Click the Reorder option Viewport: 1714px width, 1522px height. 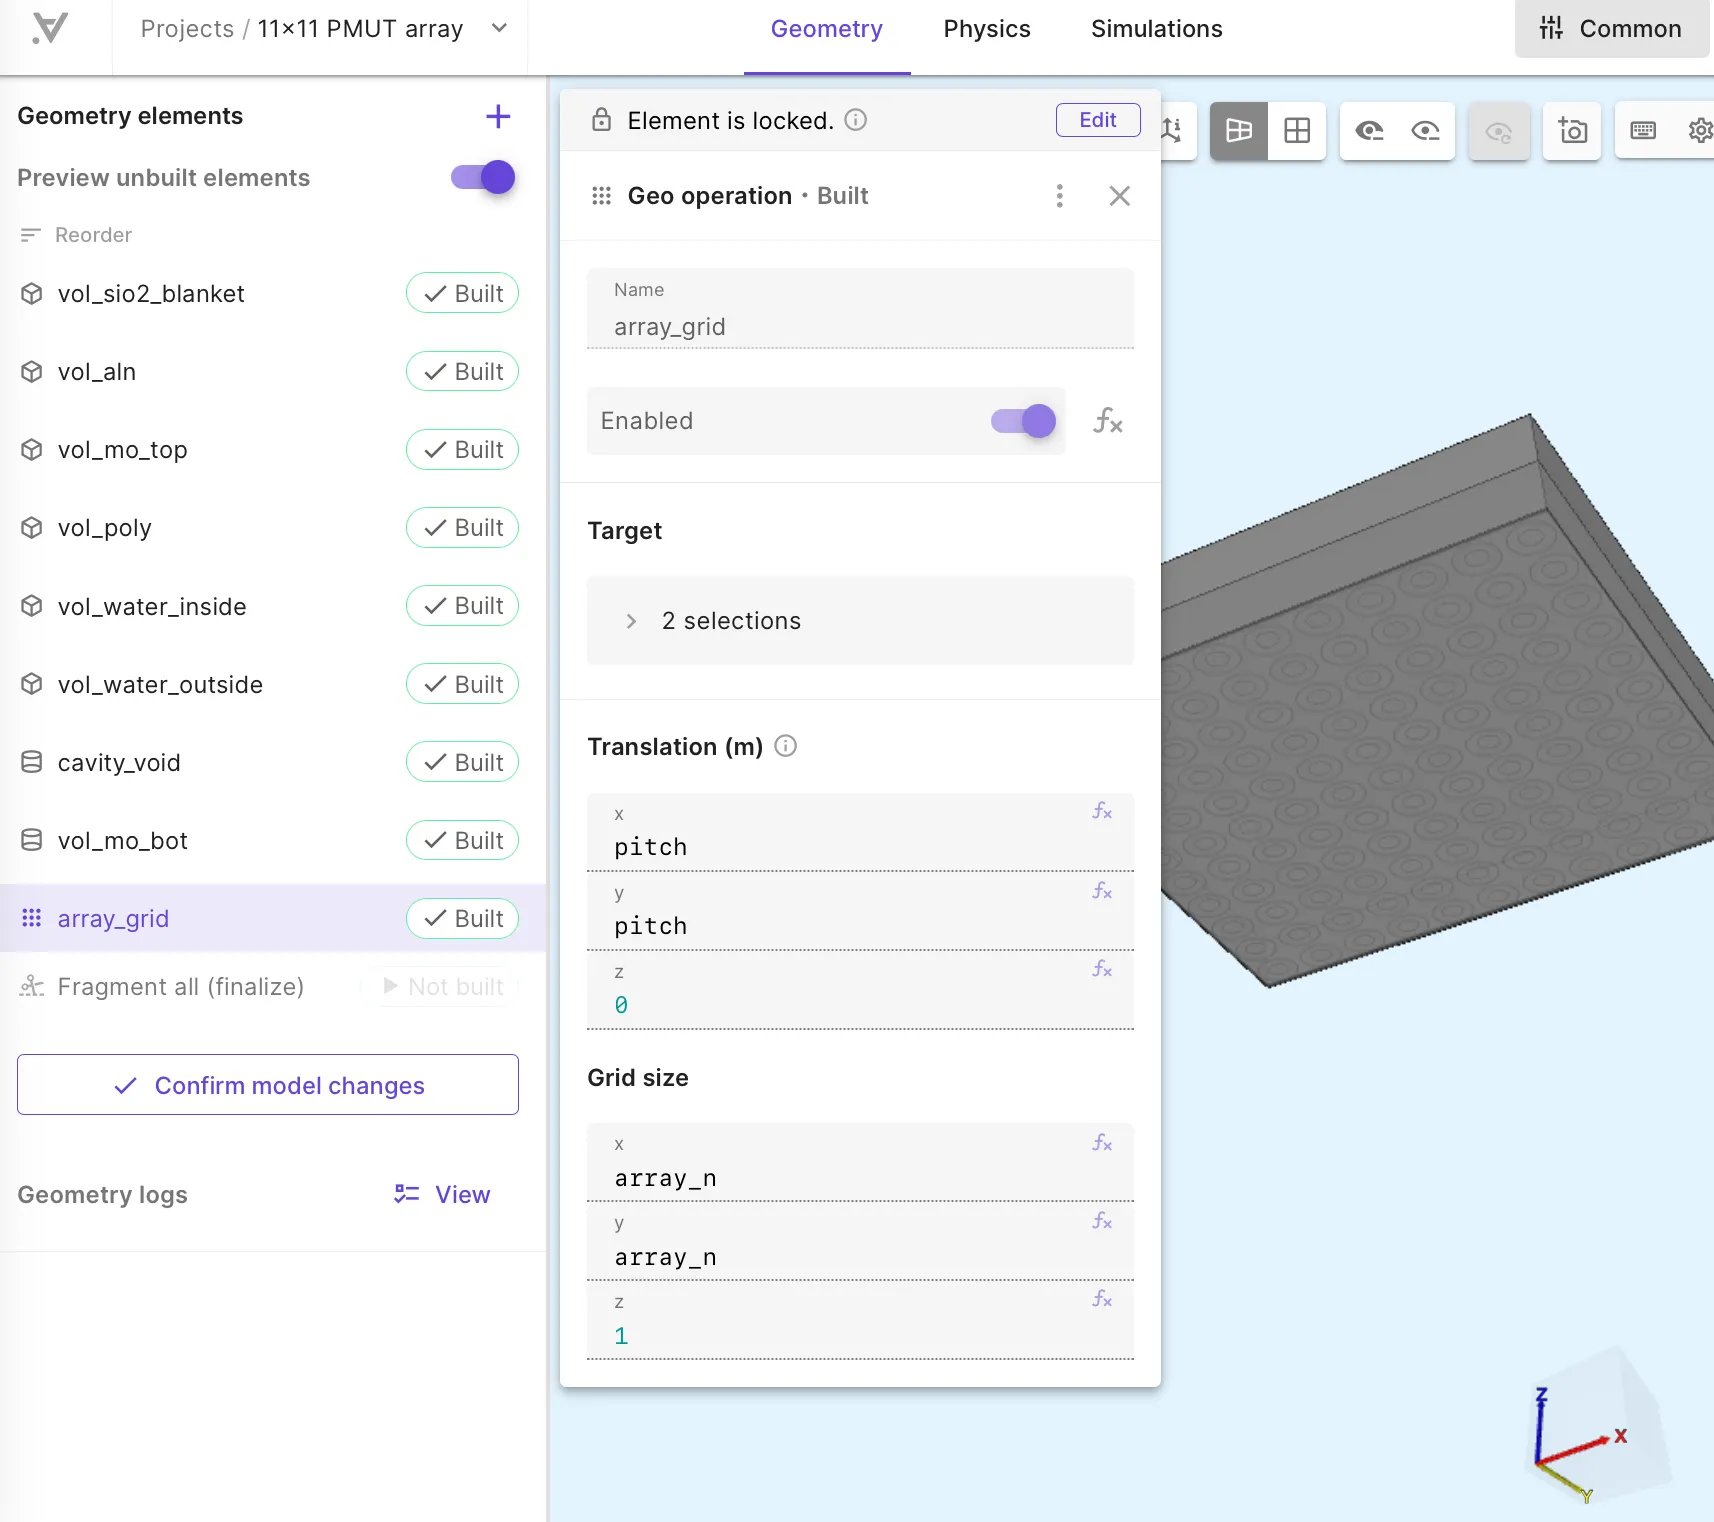(76, 235)
